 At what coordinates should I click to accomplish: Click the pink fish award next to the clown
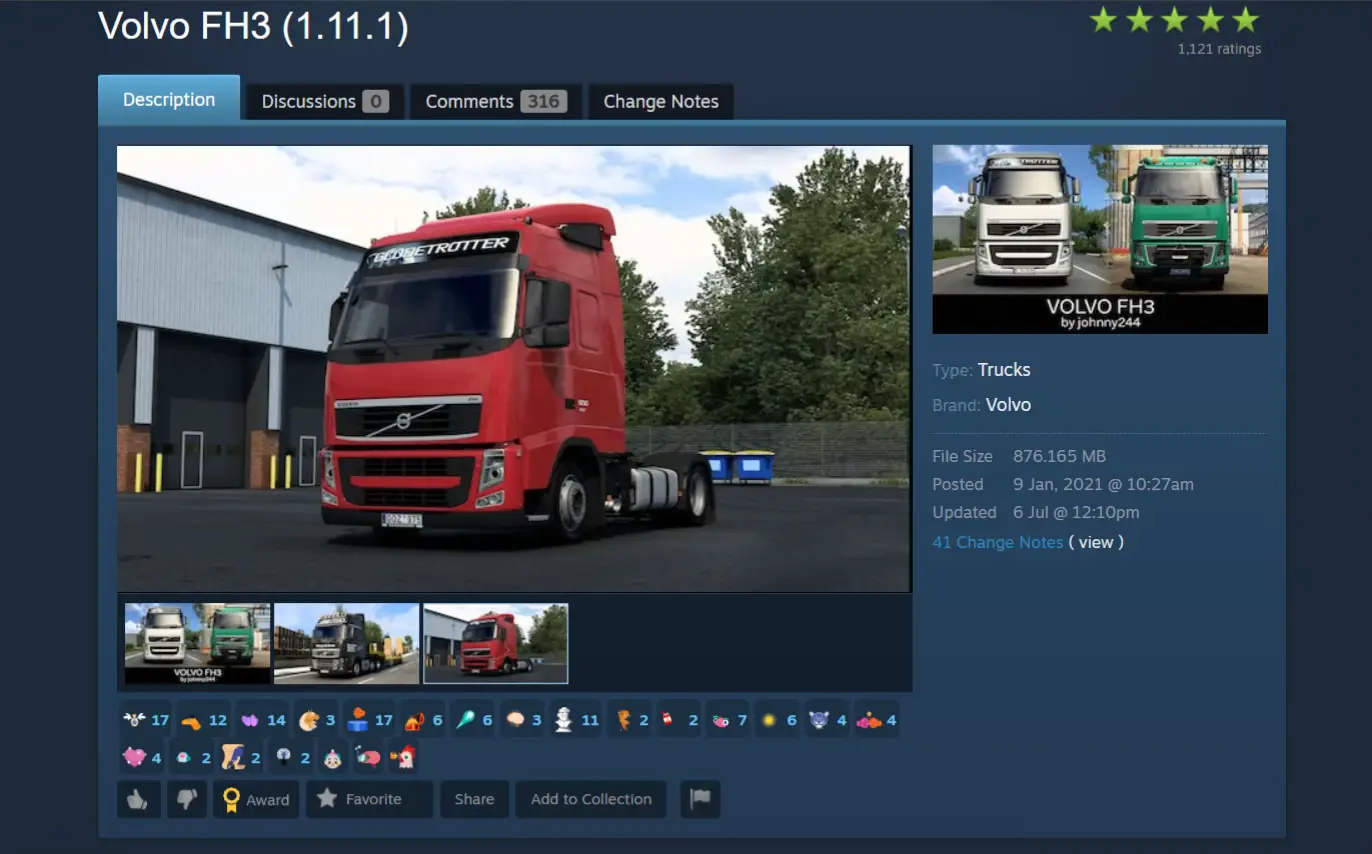point(368,757)
